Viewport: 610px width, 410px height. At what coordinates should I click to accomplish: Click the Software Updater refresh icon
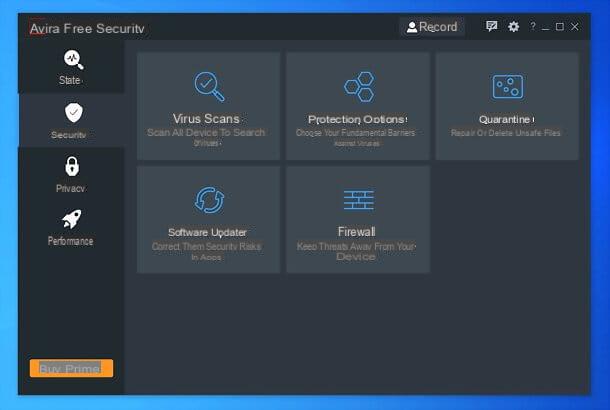209,200
